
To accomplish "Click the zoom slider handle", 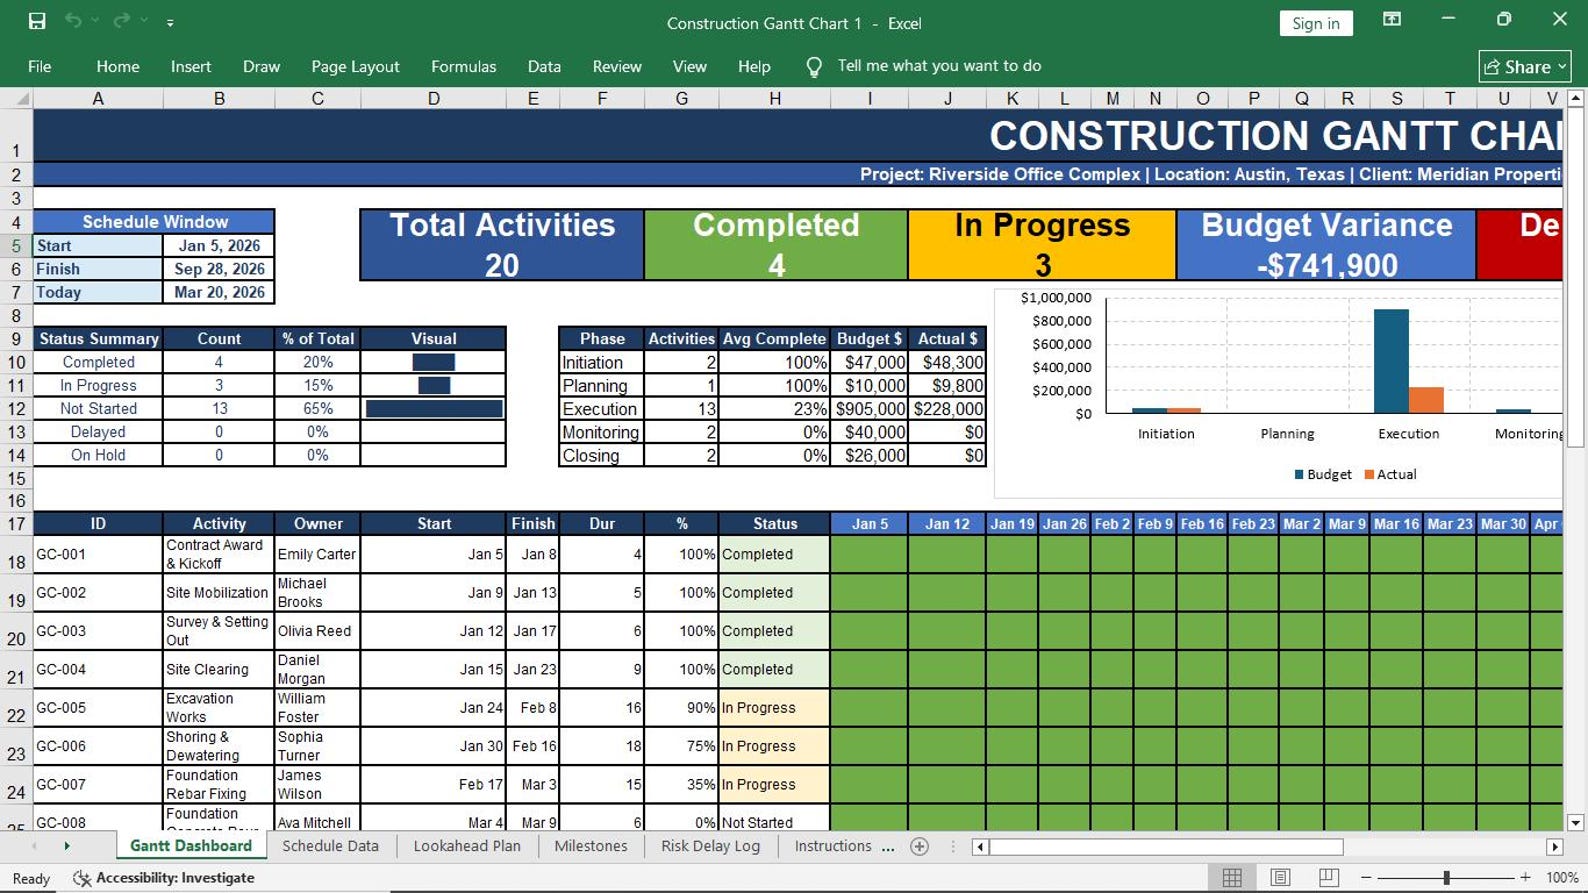I will (1446, 877).
